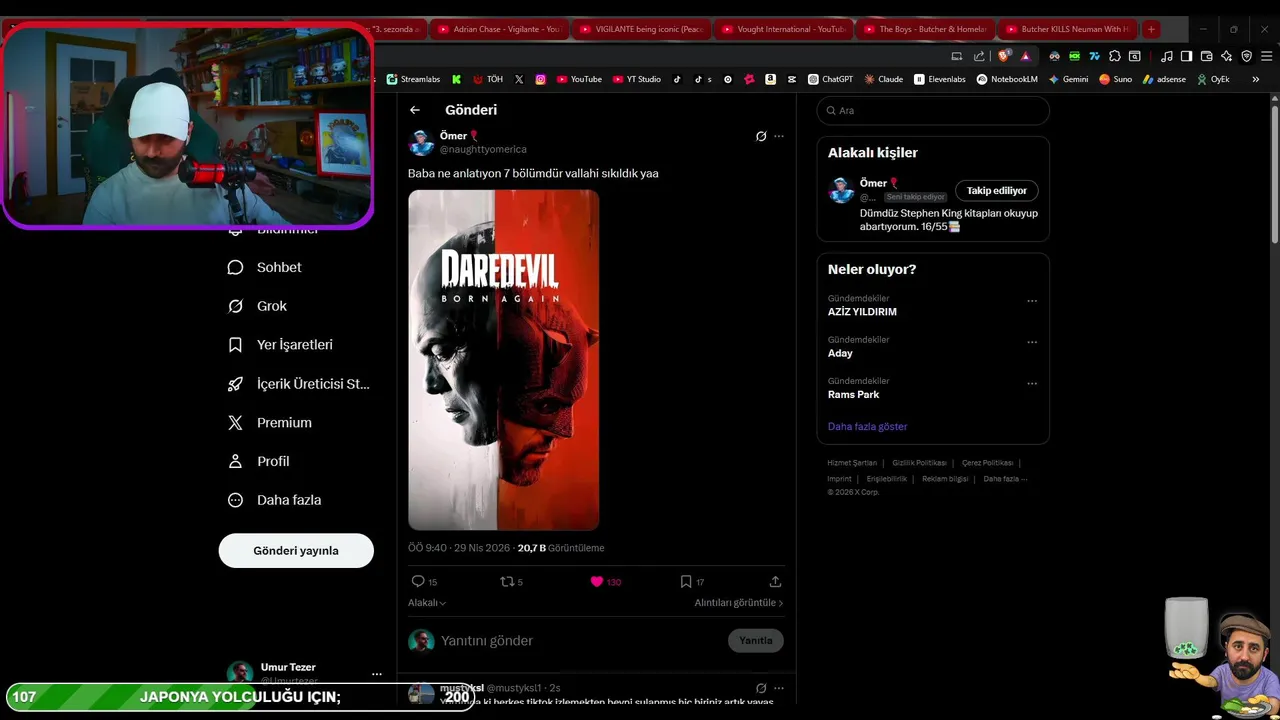Screen dimensions: 1280x720
Task: Switch to Butcher KILLS Neuman tab
Action: (x=1068, y=29)
